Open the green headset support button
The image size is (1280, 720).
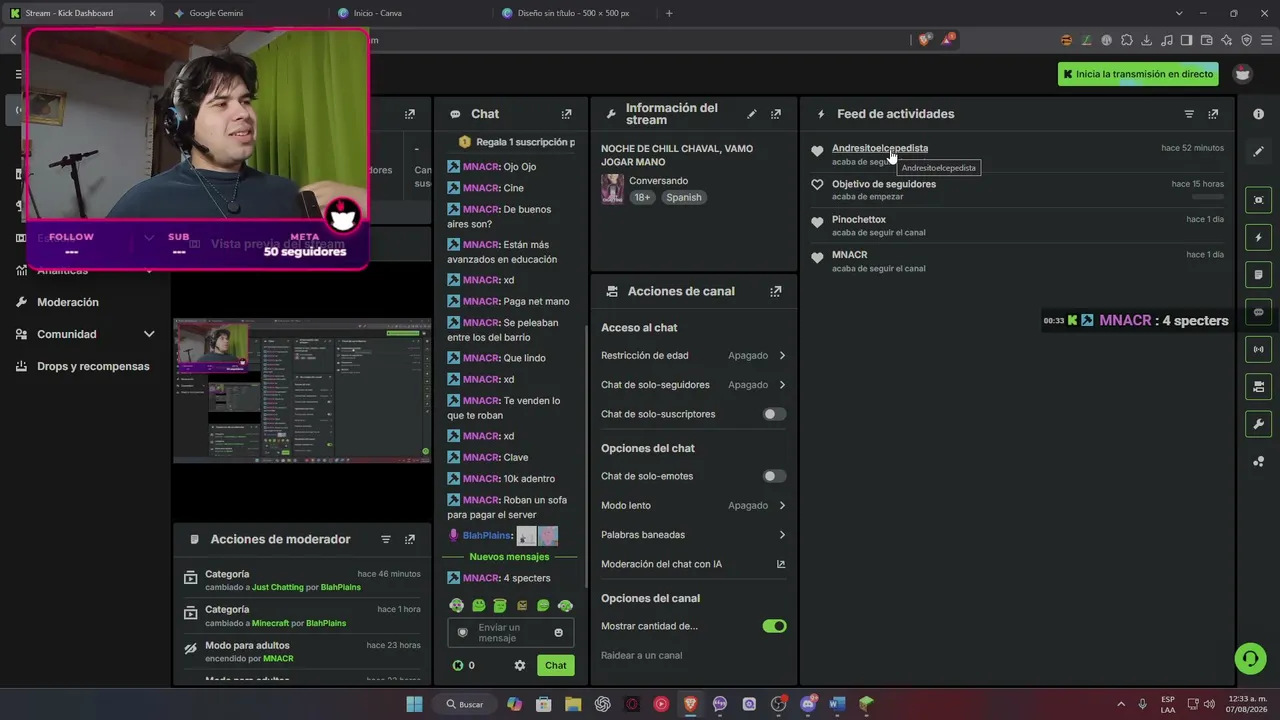tap(1250, 658)
